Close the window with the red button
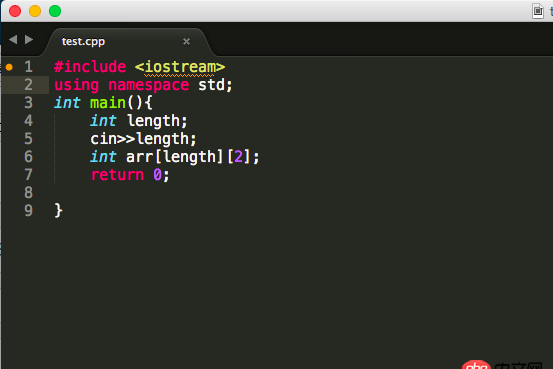553x369 pixels. point(15,11)
